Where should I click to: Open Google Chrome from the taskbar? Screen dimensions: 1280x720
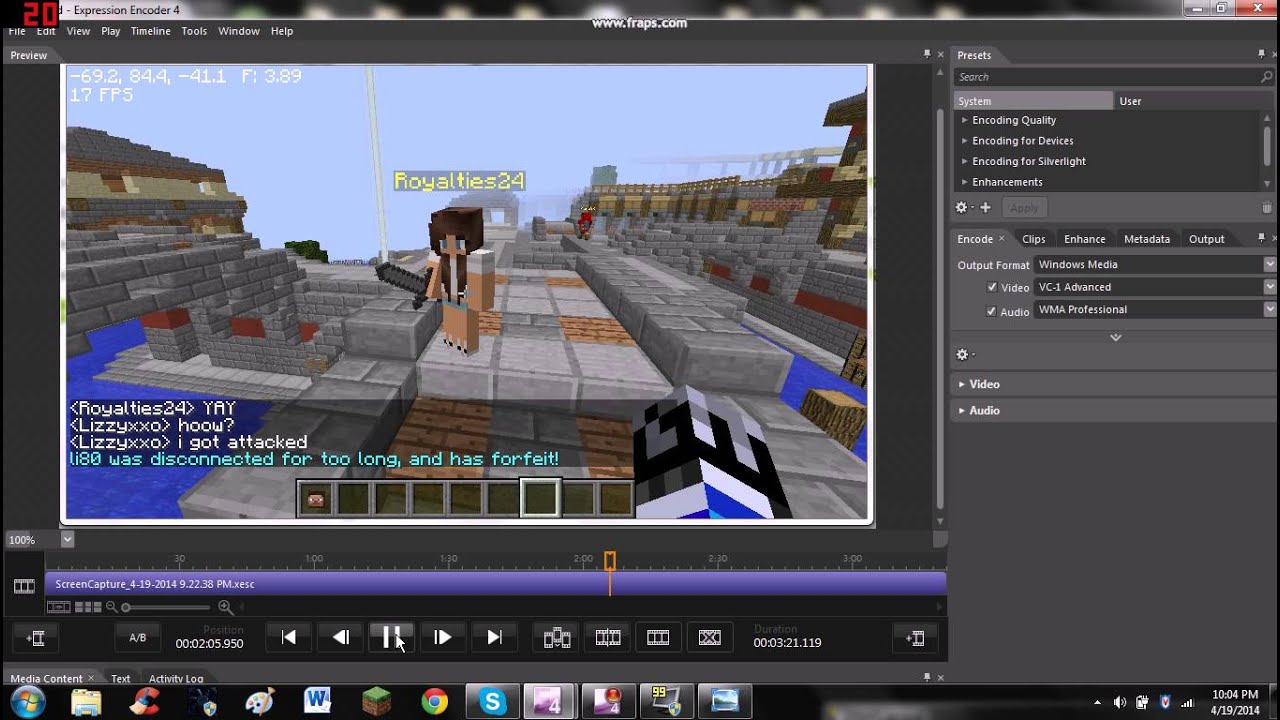(x=434, y=701)
